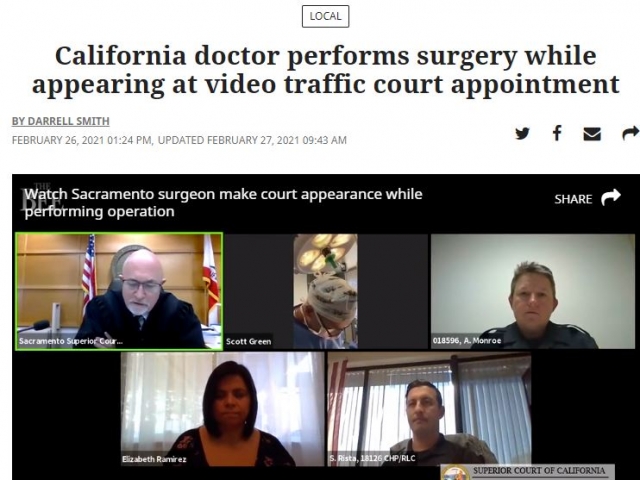Click the California doctor surgery headline
The width and height of the screenshot is (640, 480).
[326, 70]
